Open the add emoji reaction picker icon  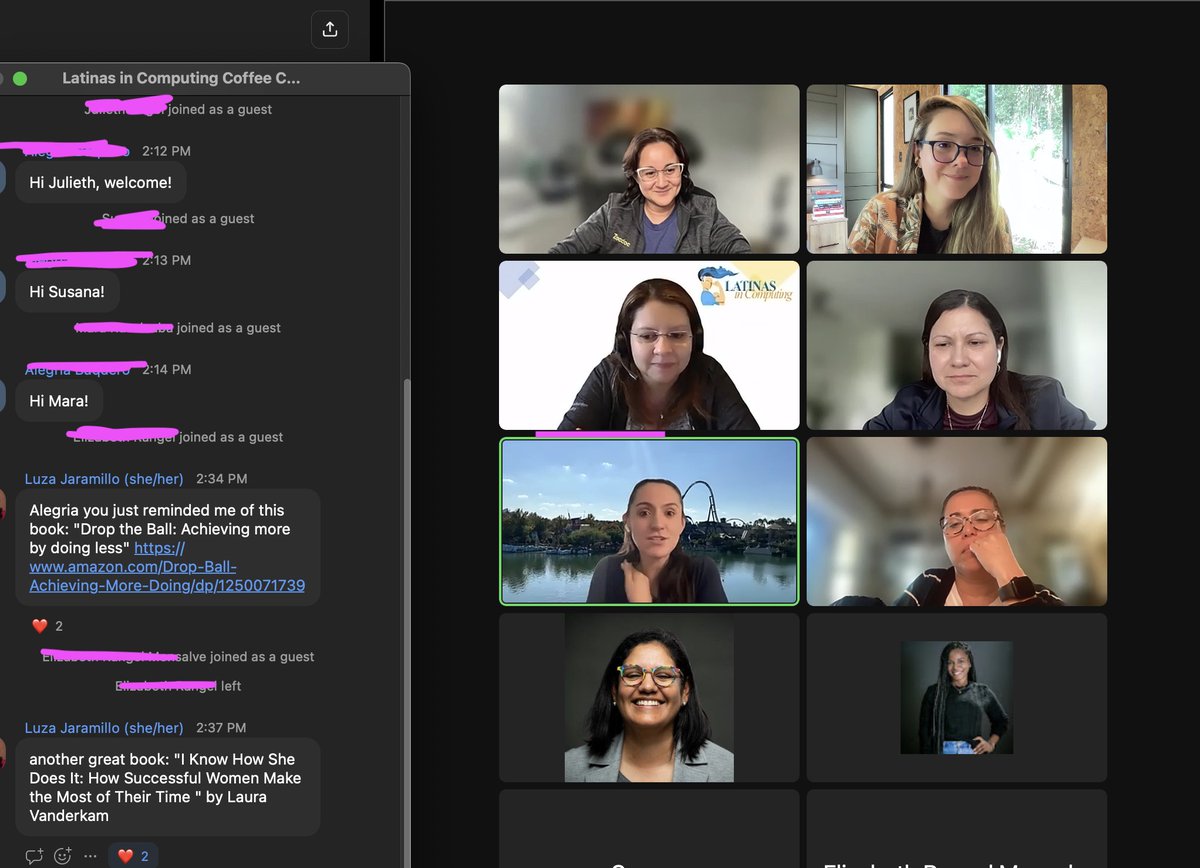tap(63, 856)
